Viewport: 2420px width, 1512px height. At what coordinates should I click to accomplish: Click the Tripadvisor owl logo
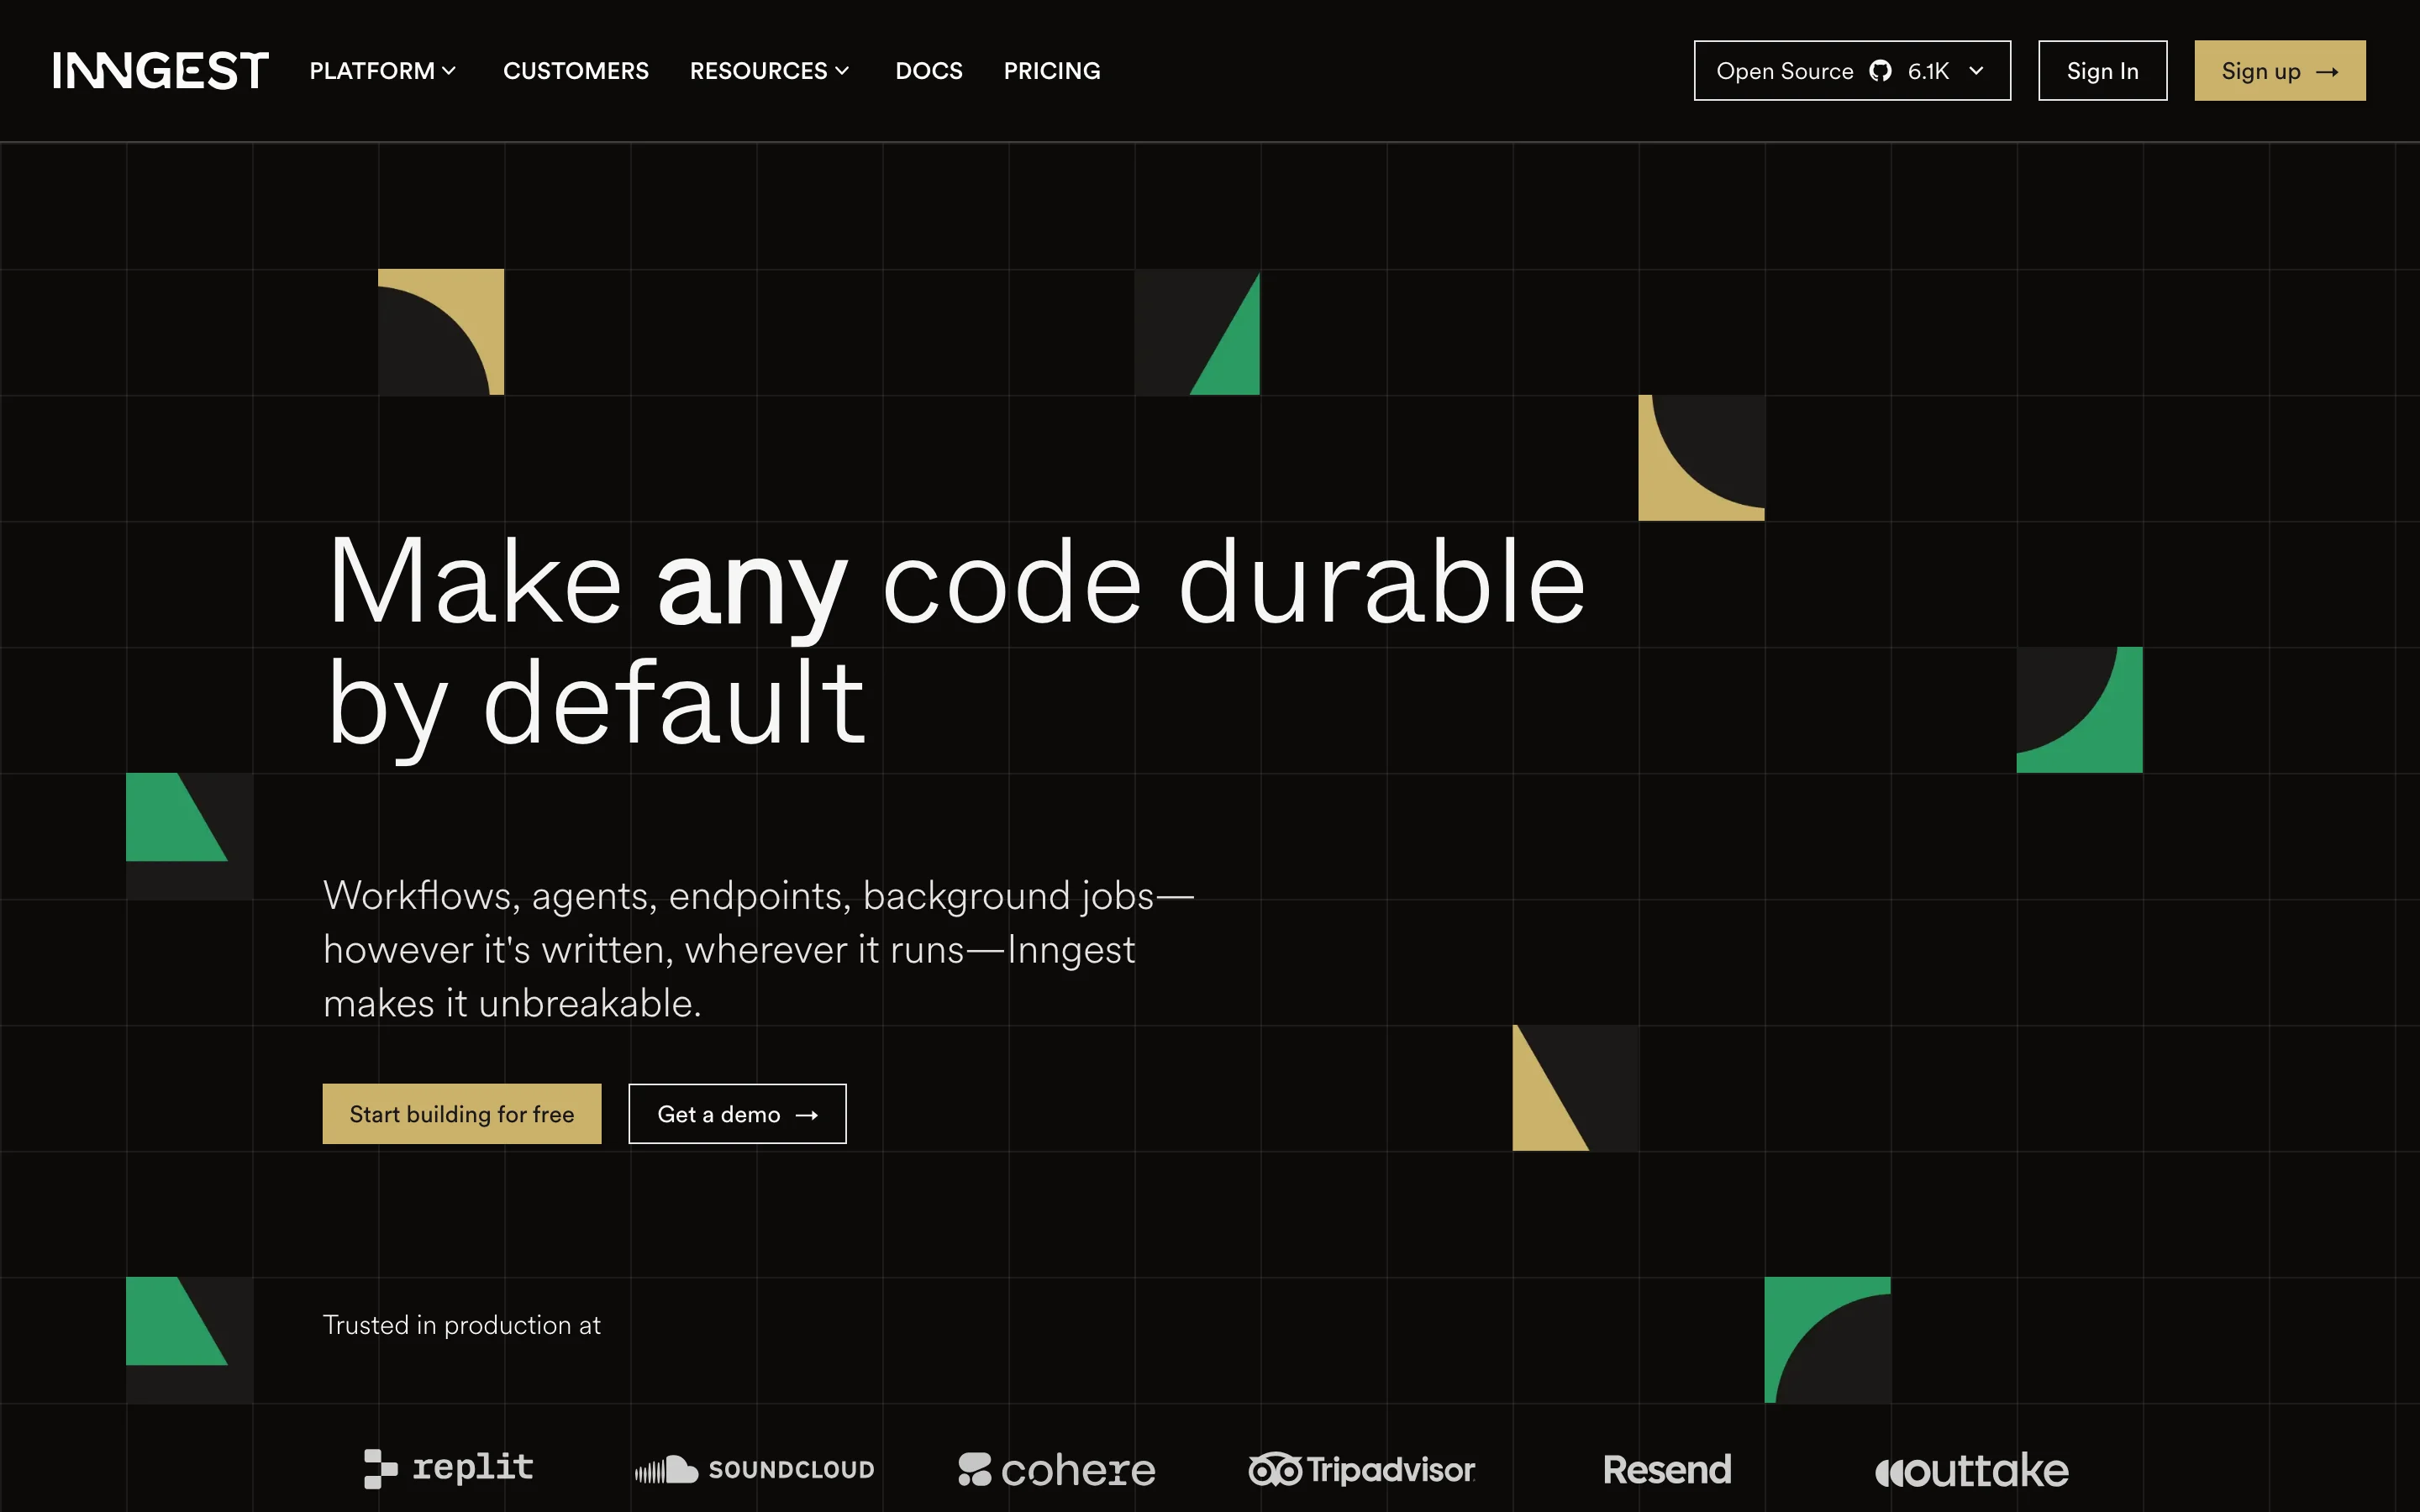point(1275,1469)
